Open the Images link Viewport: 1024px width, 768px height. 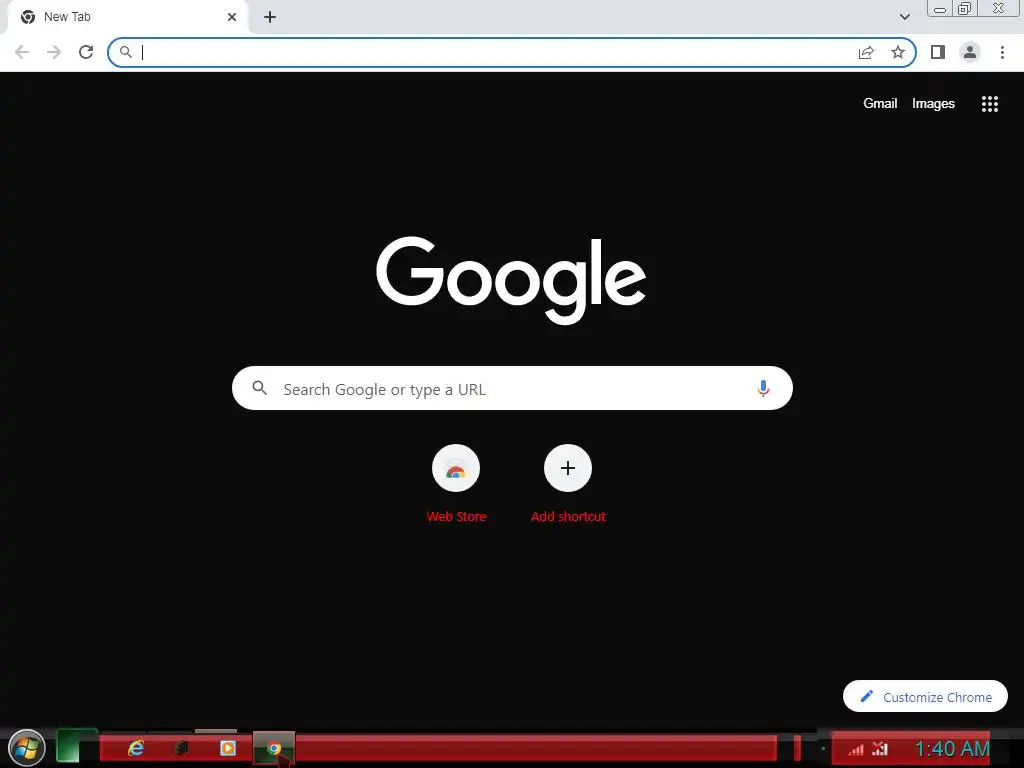(933, 104)
